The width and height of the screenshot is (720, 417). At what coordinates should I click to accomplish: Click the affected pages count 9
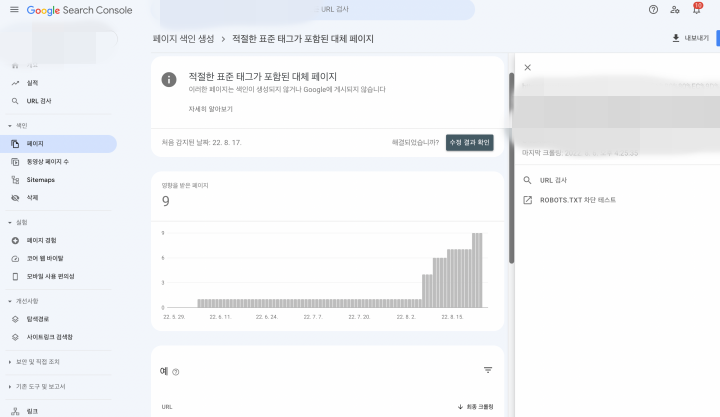click(x=166, y=201)
